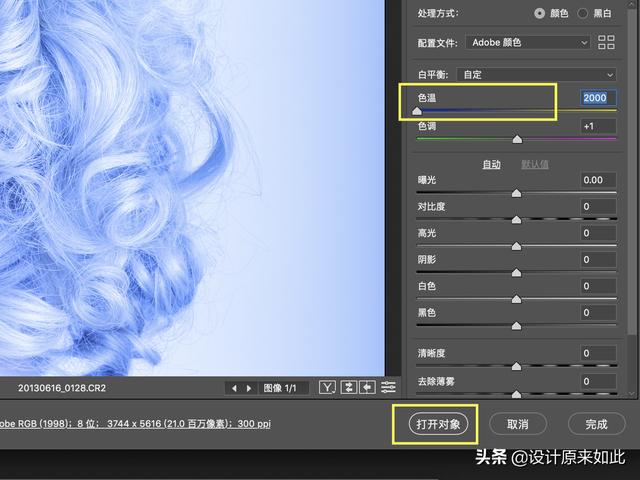Go to next image with right arrow
Viewport: 640px width, 480px height.
click(x=249, y=388)
